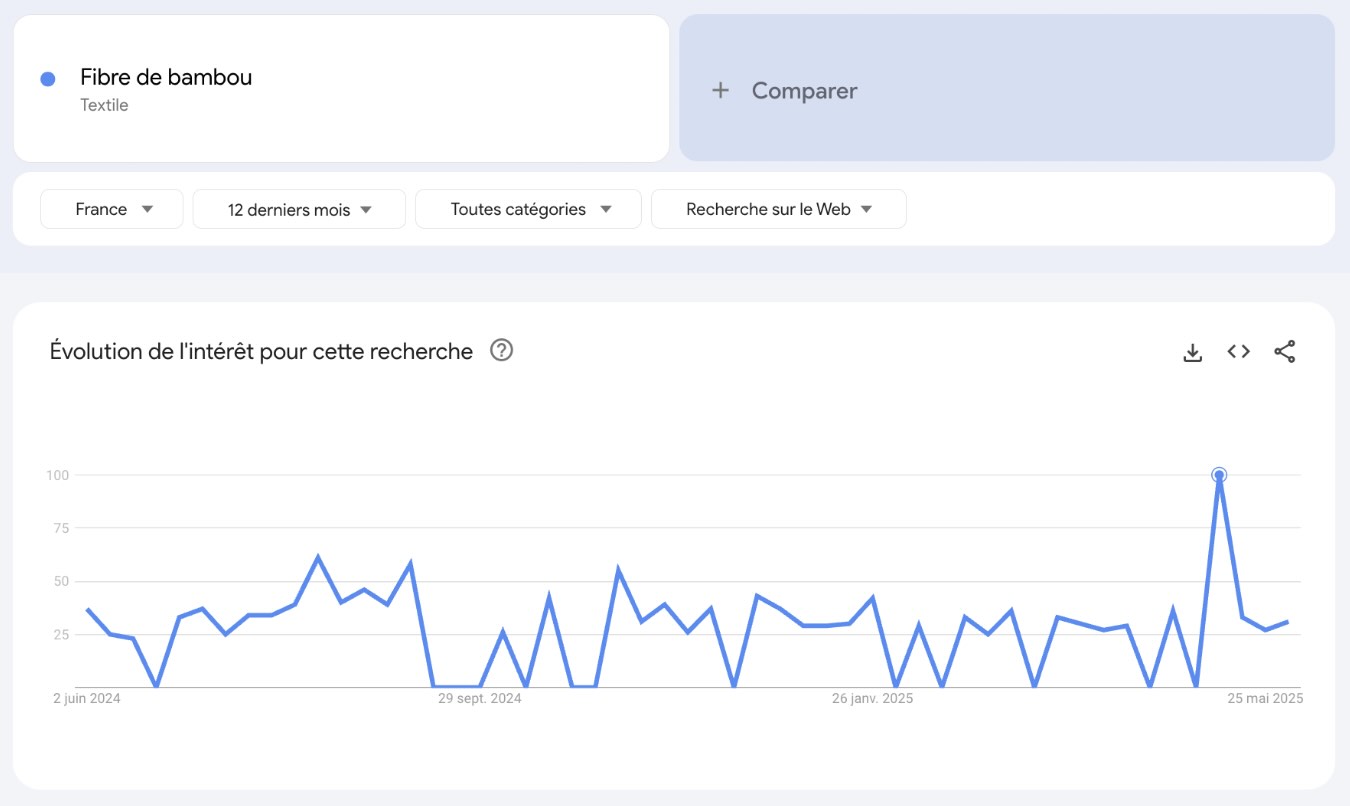Click the 50 value on the y-axis
Image resolution: width=1350 pixels, height=806 pixels.
pyautogui.click(x=61, y=581)
